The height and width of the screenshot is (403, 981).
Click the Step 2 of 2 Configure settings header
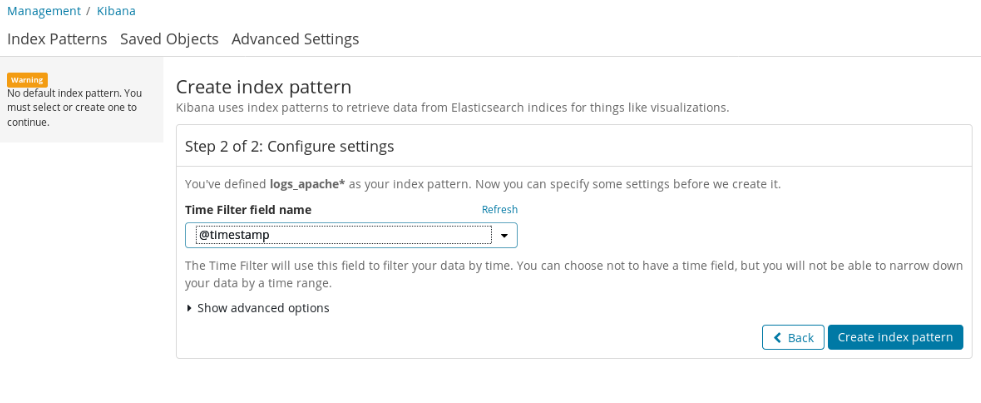289,146
